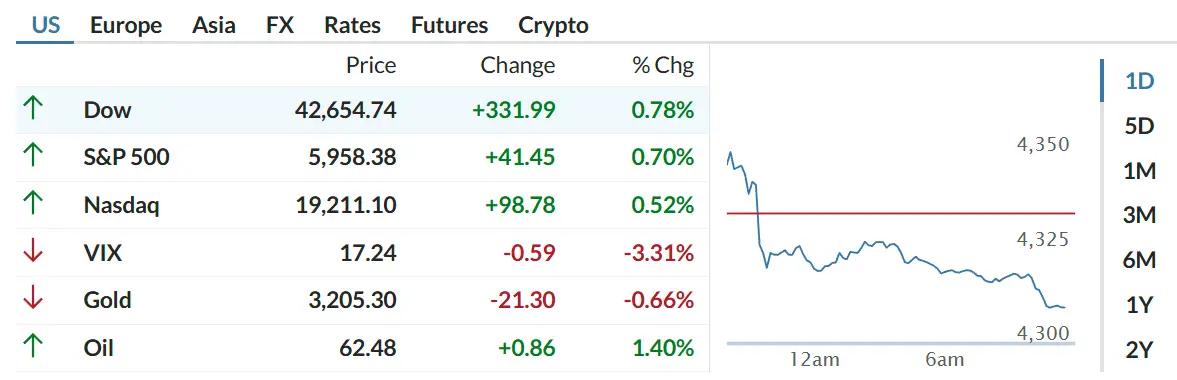Select the 1Y chart range

point(1139,306)
